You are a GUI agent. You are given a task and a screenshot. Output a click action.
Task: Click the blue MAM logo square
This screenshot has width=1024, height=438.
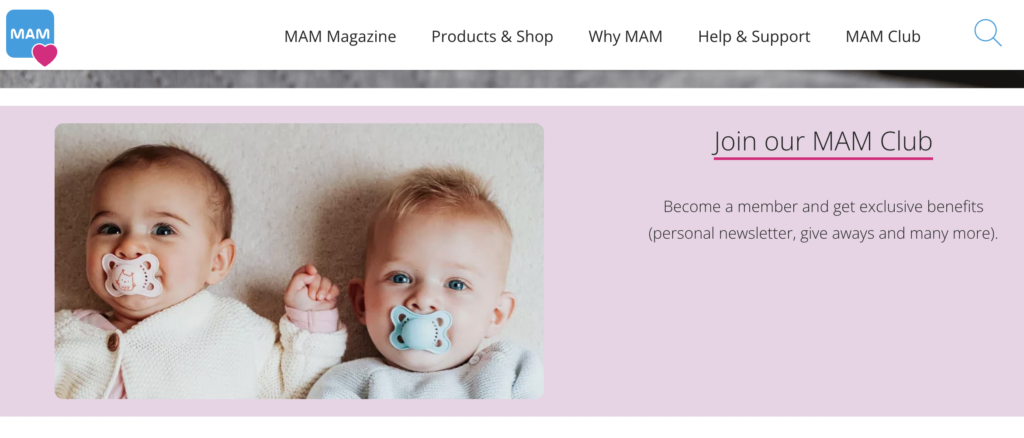[27, 31]
